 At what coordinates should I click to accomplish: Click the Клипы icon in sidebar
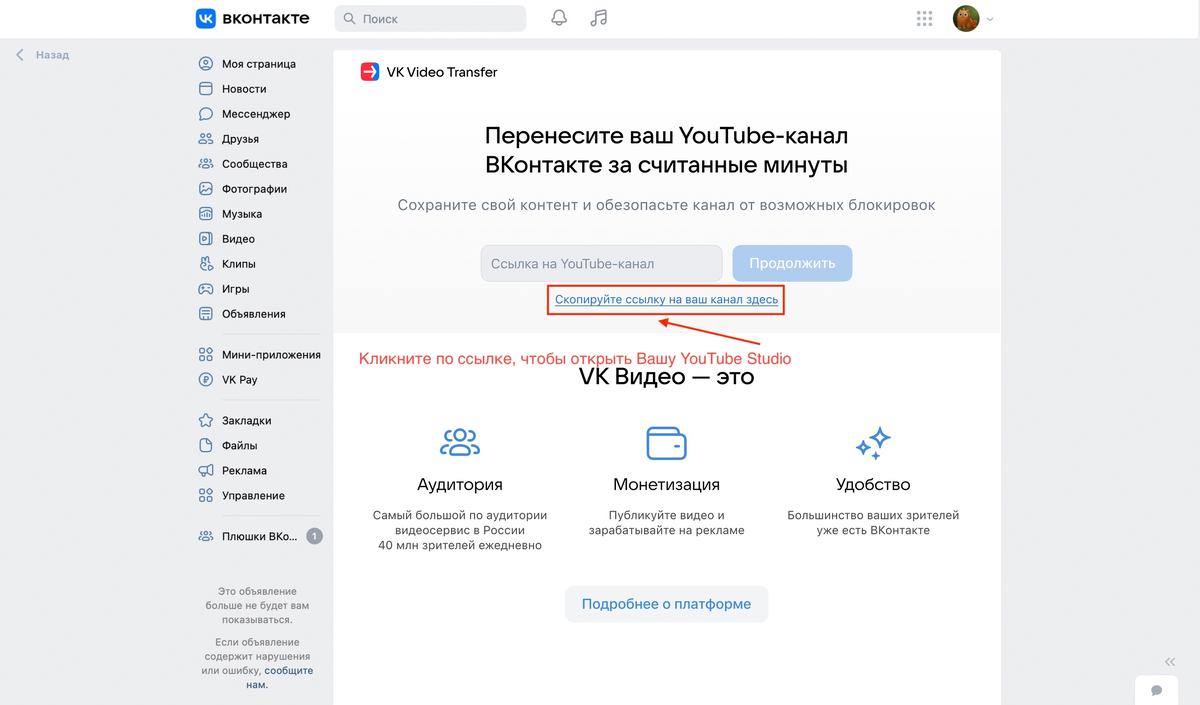coord(206,264)
